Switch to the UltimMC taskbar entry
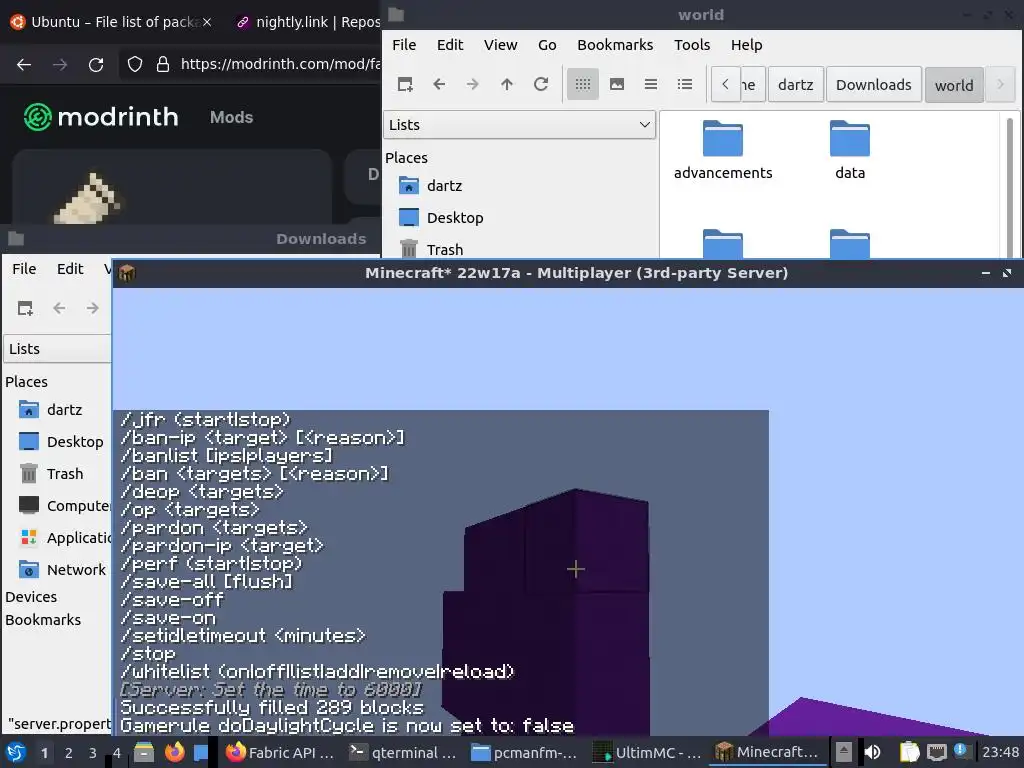 click(647, 752)
